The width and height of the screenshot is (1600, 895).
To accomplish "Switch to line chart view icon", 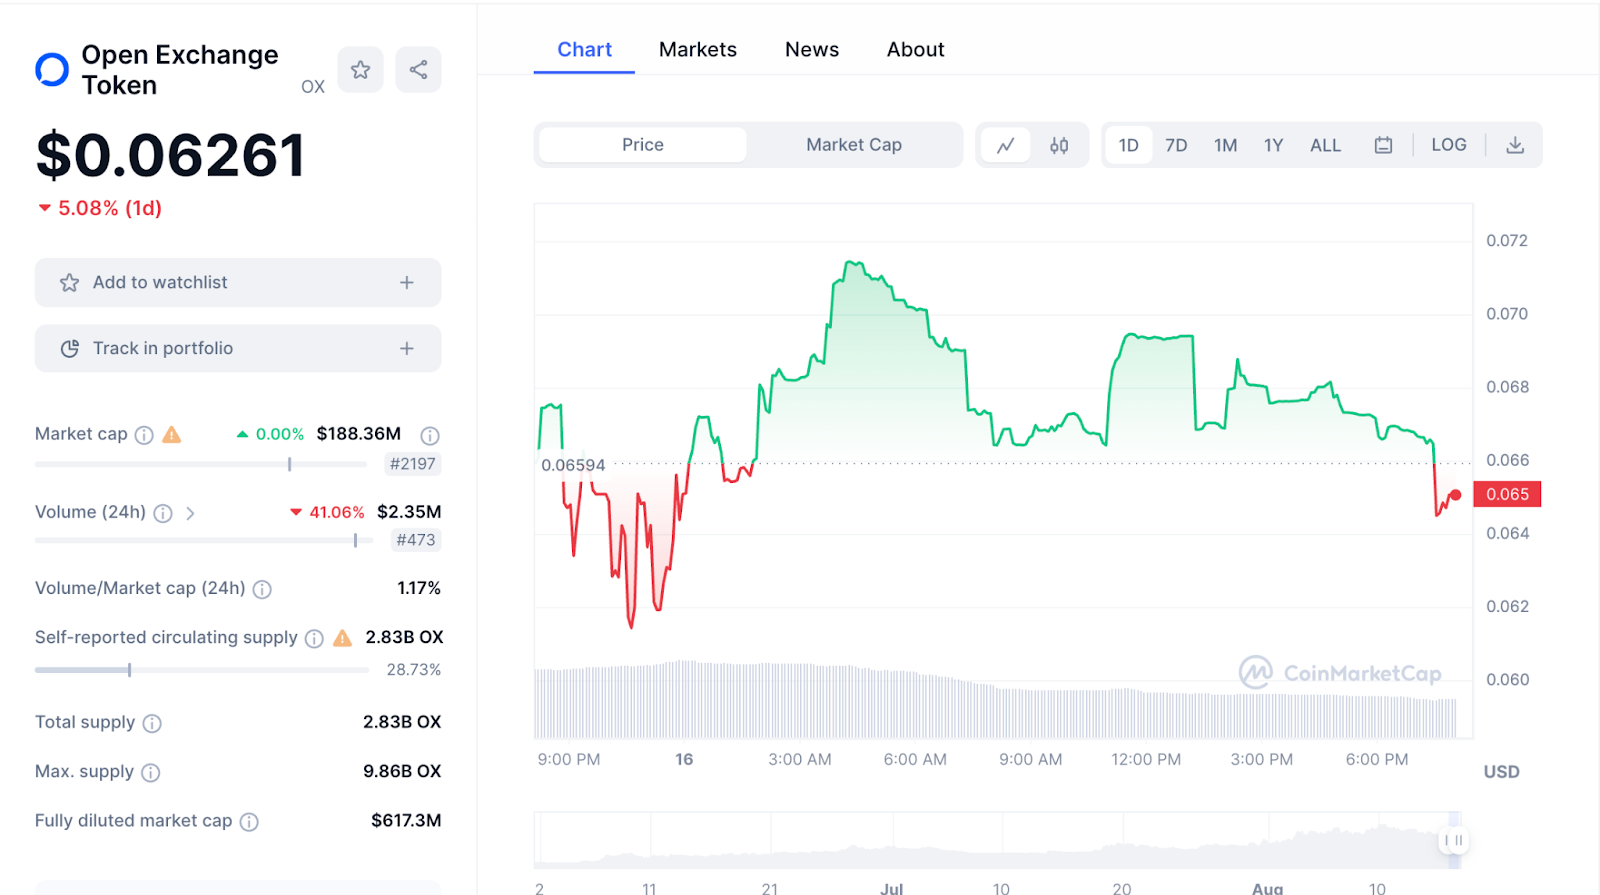I will tap(1006, 145).
